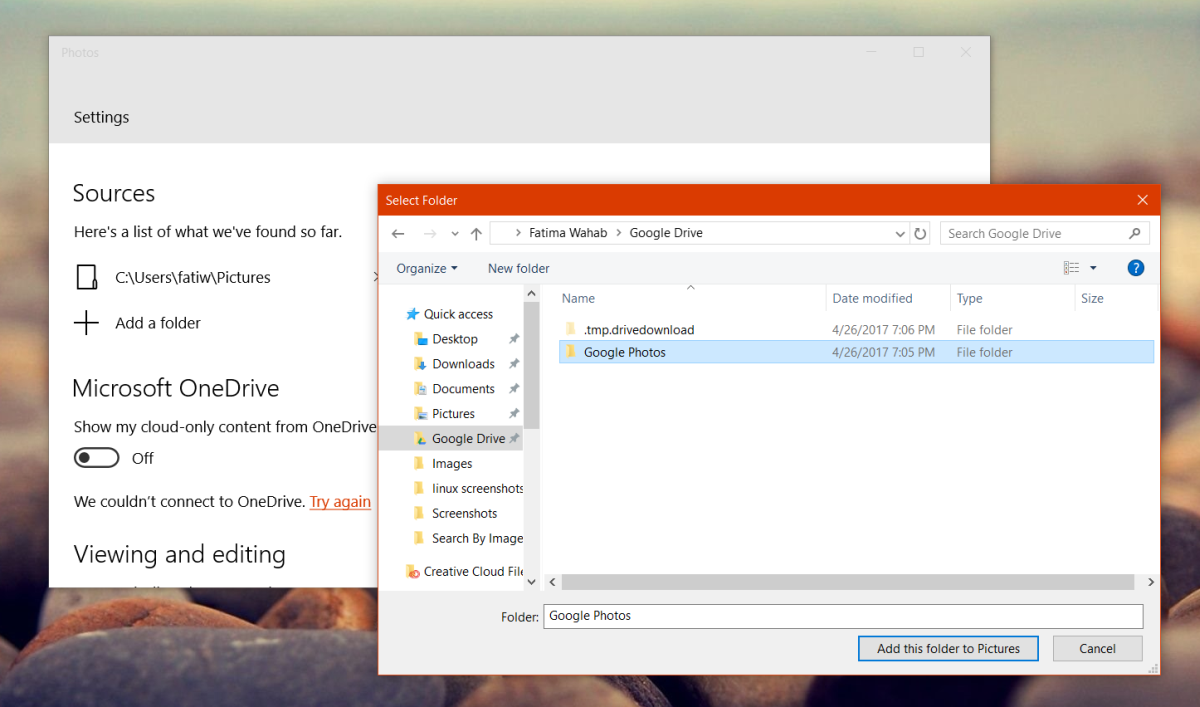Sort by the Date modified column header

pyautogui.click(x=872, y=298)
